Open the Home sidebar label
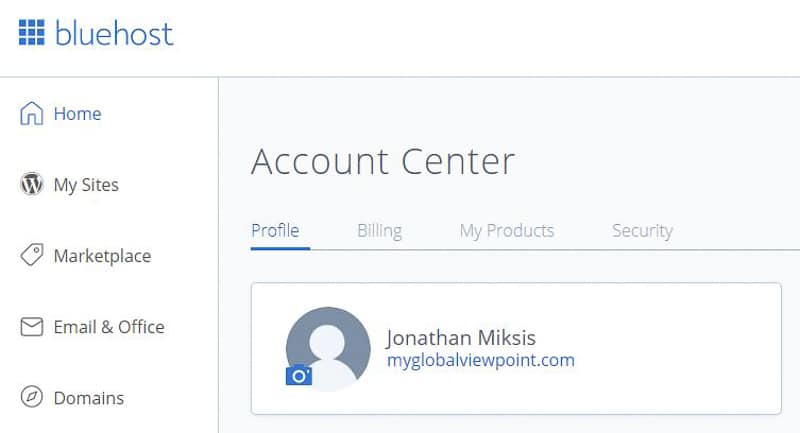The image size is (800, 433). click(78, 114)
